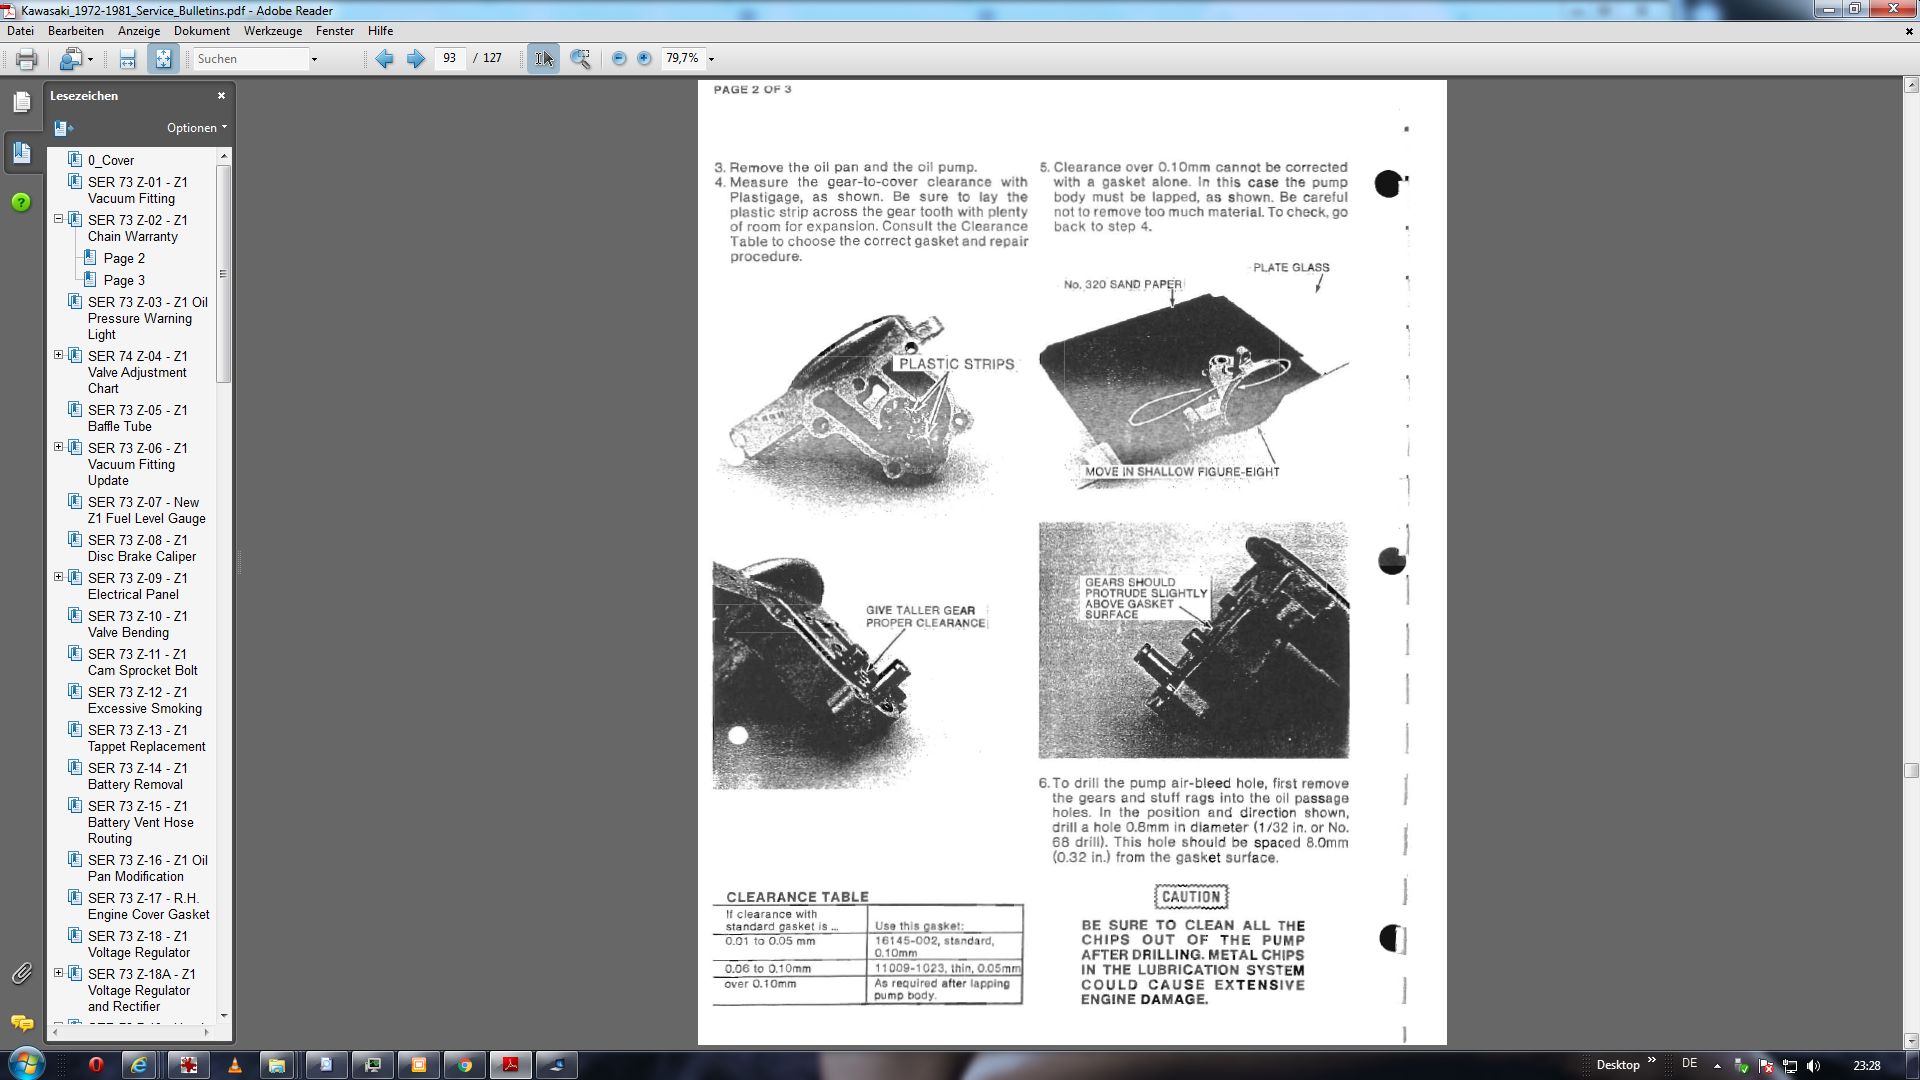This screenshot has height=1080, width=1920.
Task: Open VLC media player from taskbar
Action: (x=235, y=1065)
